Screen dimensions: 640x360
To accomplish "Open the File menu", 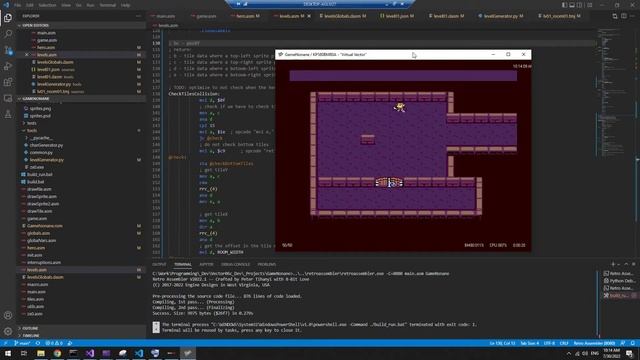I will coord(18,5).
